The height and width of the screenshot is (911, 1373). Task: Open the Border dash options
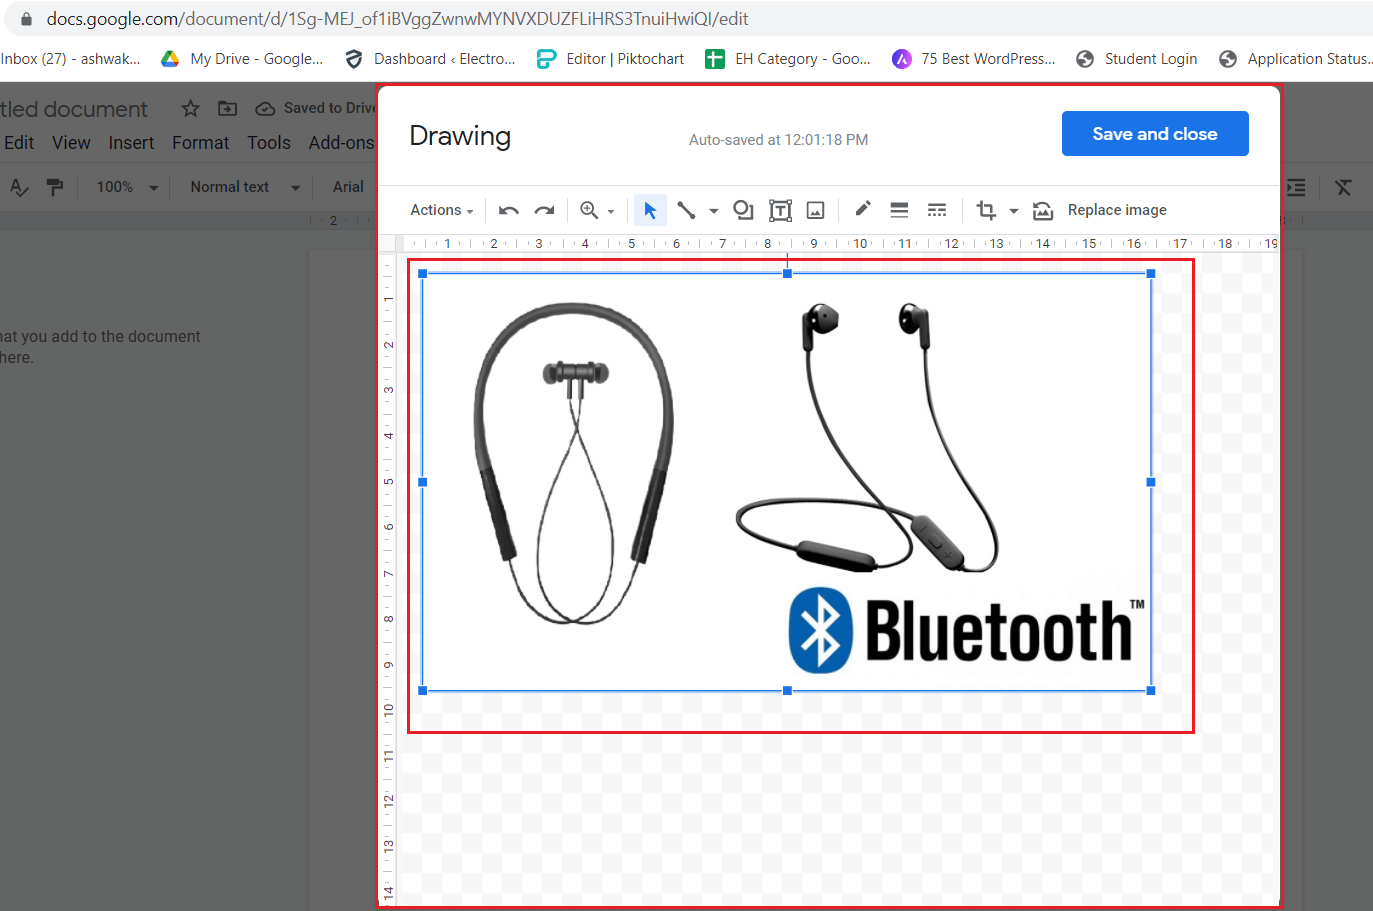[936, 210]
